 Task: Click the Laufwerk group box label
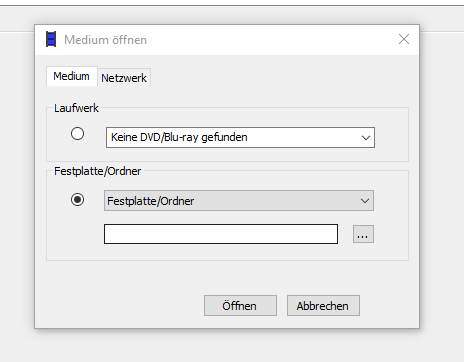(76, 108)
